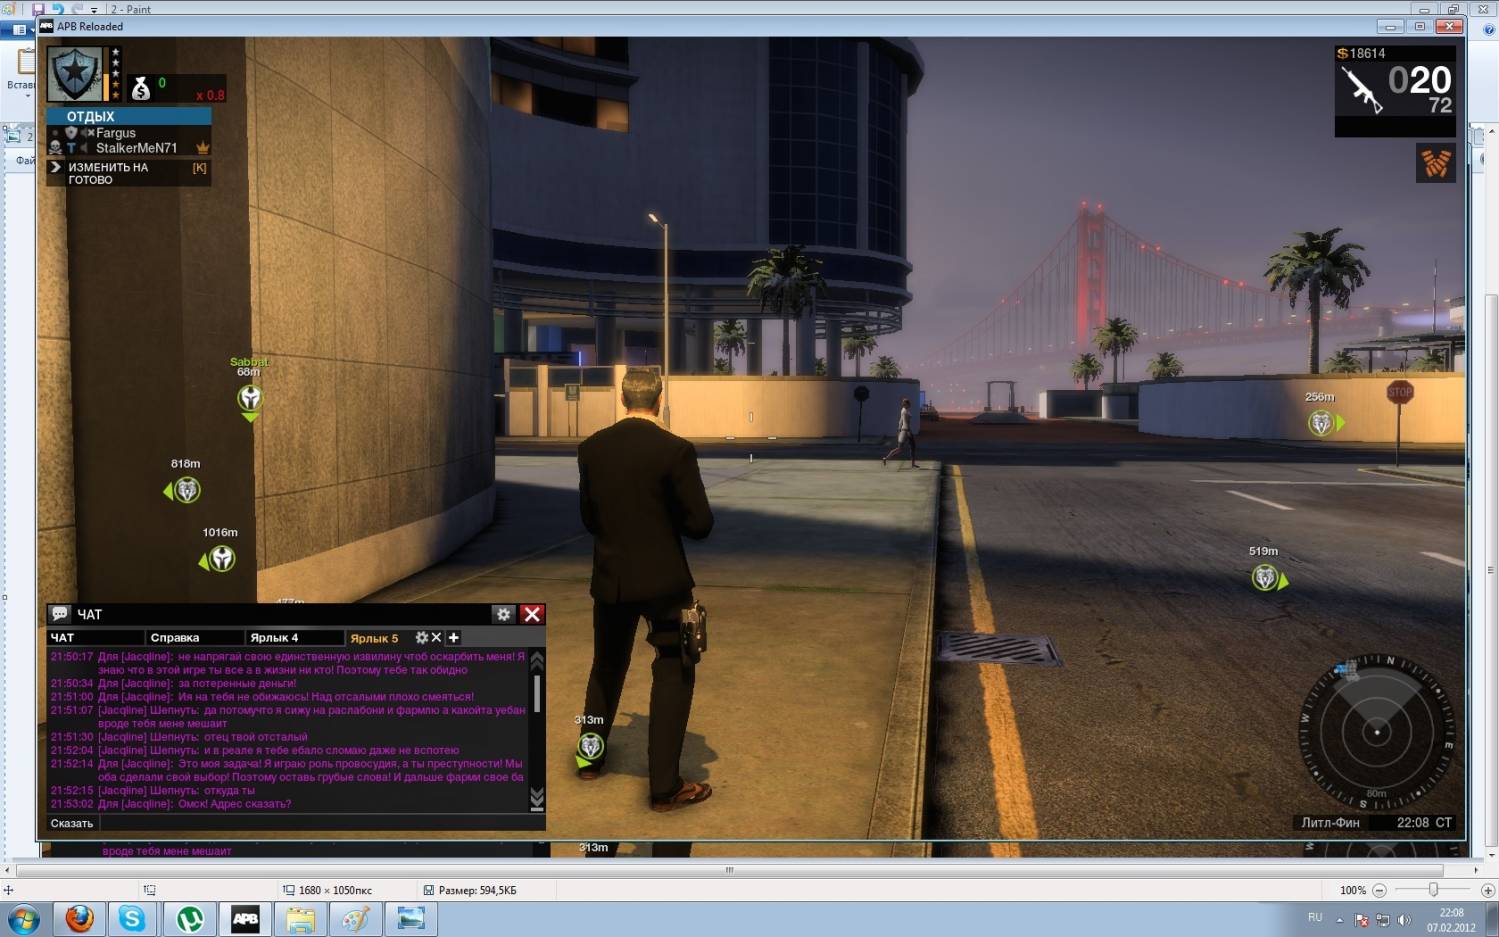Click the Сказать channel button
Viewport: 1499px width, 937px height.
pyautogui.click(x=72, y=823)
